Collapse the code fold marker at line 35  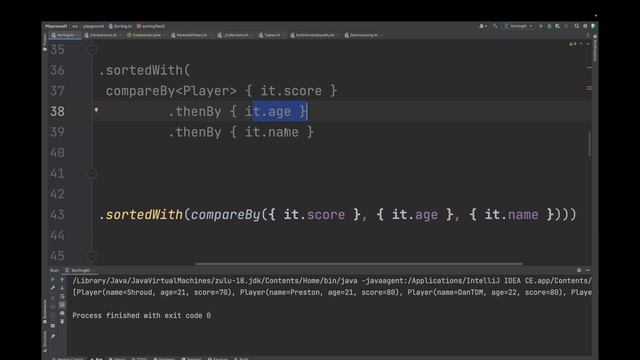tap(92, 50)
